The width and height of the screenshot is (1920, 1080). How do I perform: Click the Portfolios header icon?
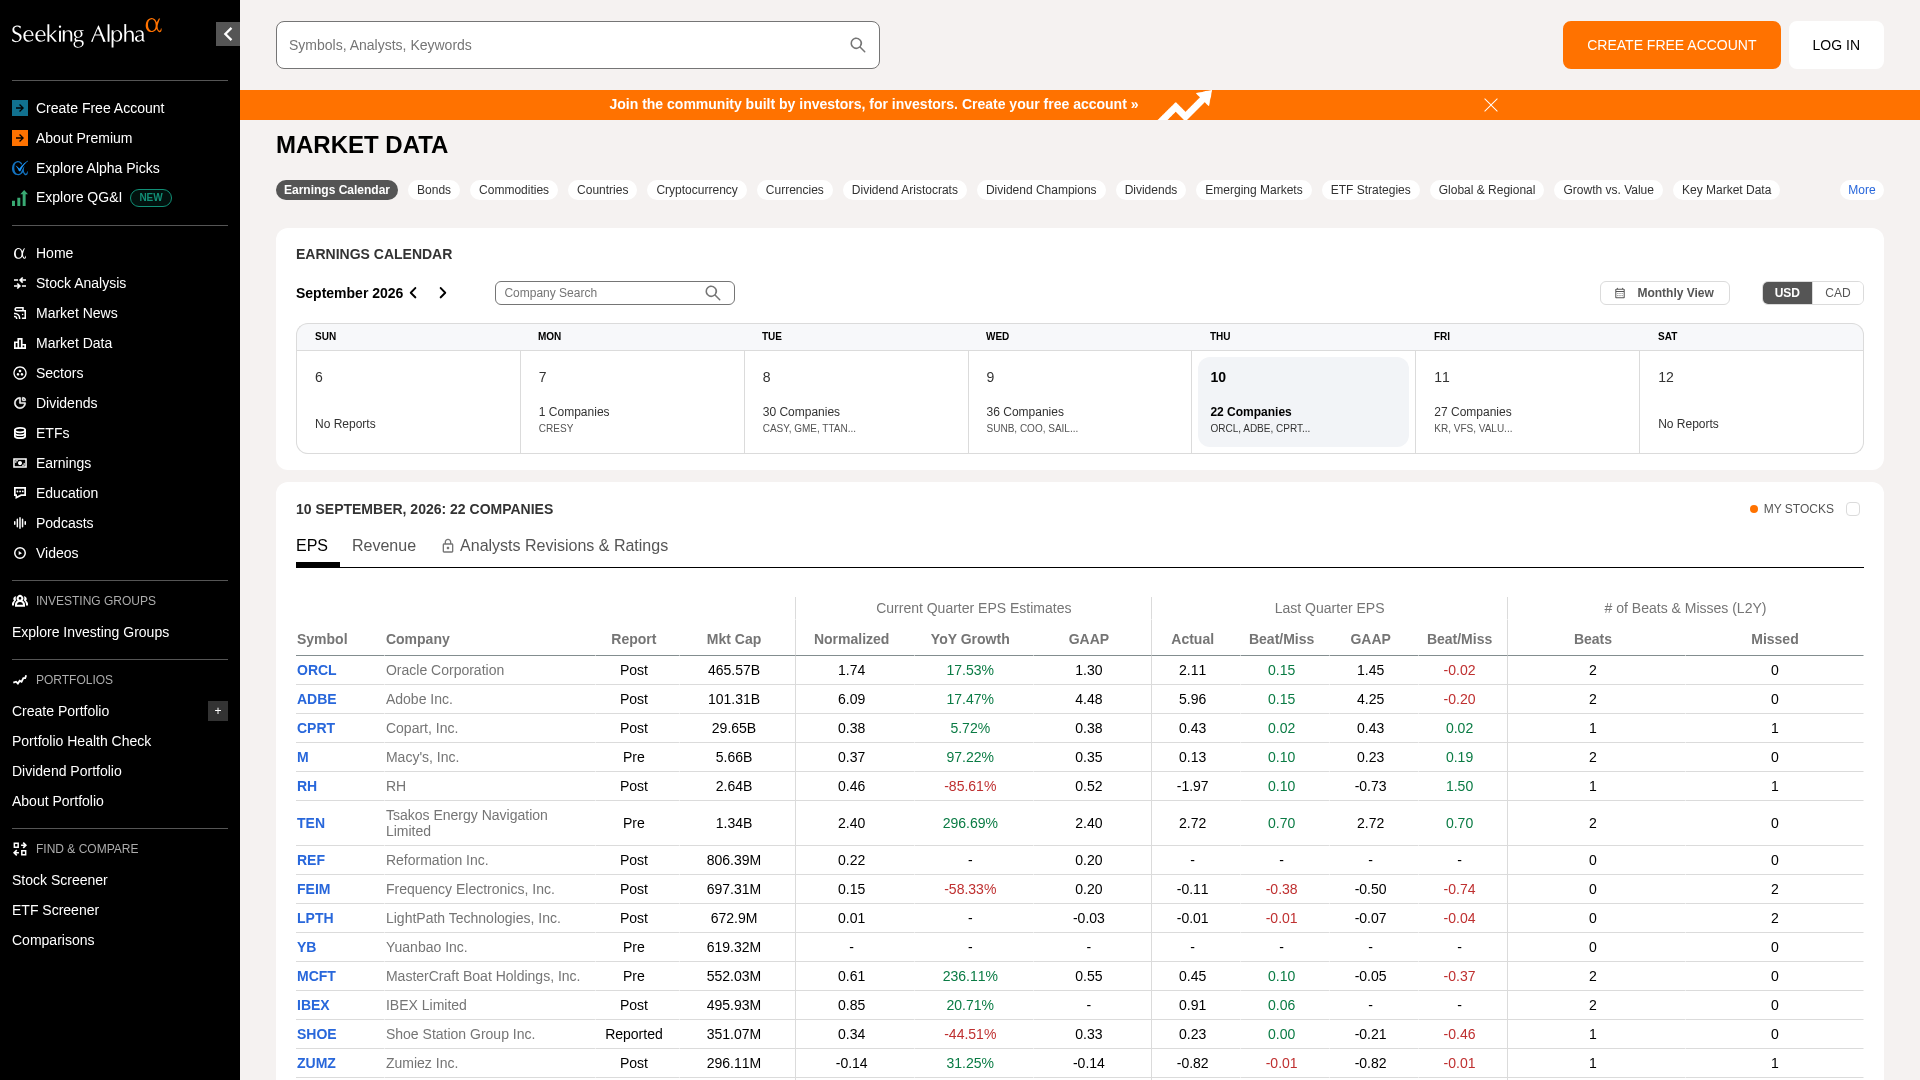[x=20, y=680]
